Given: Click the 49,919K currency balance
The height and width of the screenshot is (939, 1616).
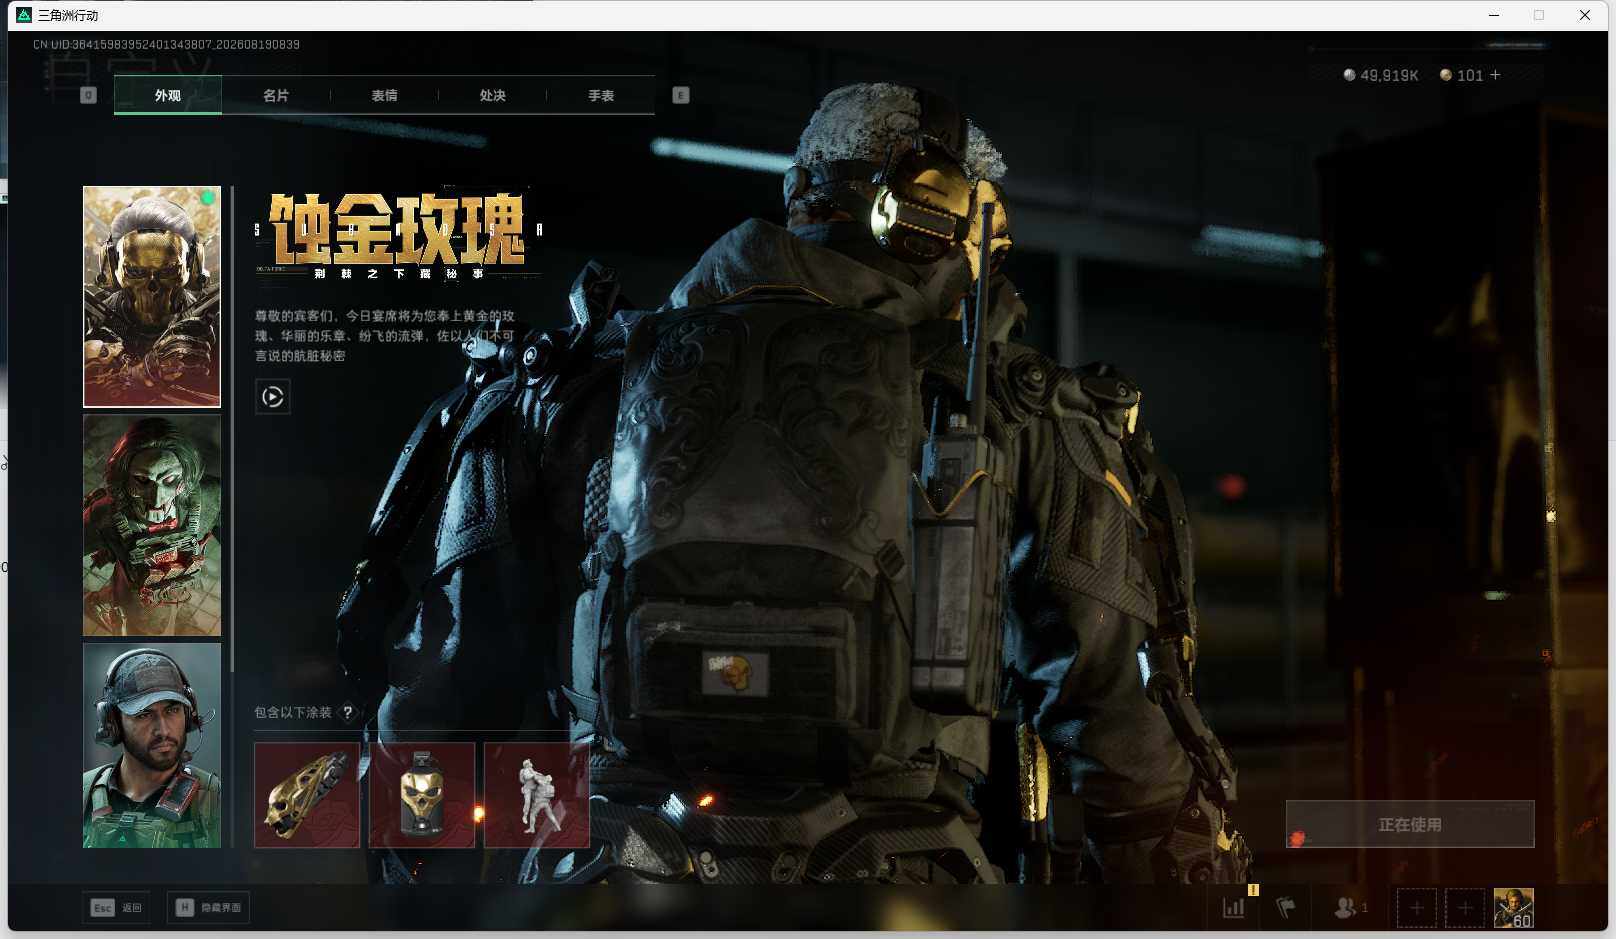Looking at the screenshot, I should (x=1381, y=75).
